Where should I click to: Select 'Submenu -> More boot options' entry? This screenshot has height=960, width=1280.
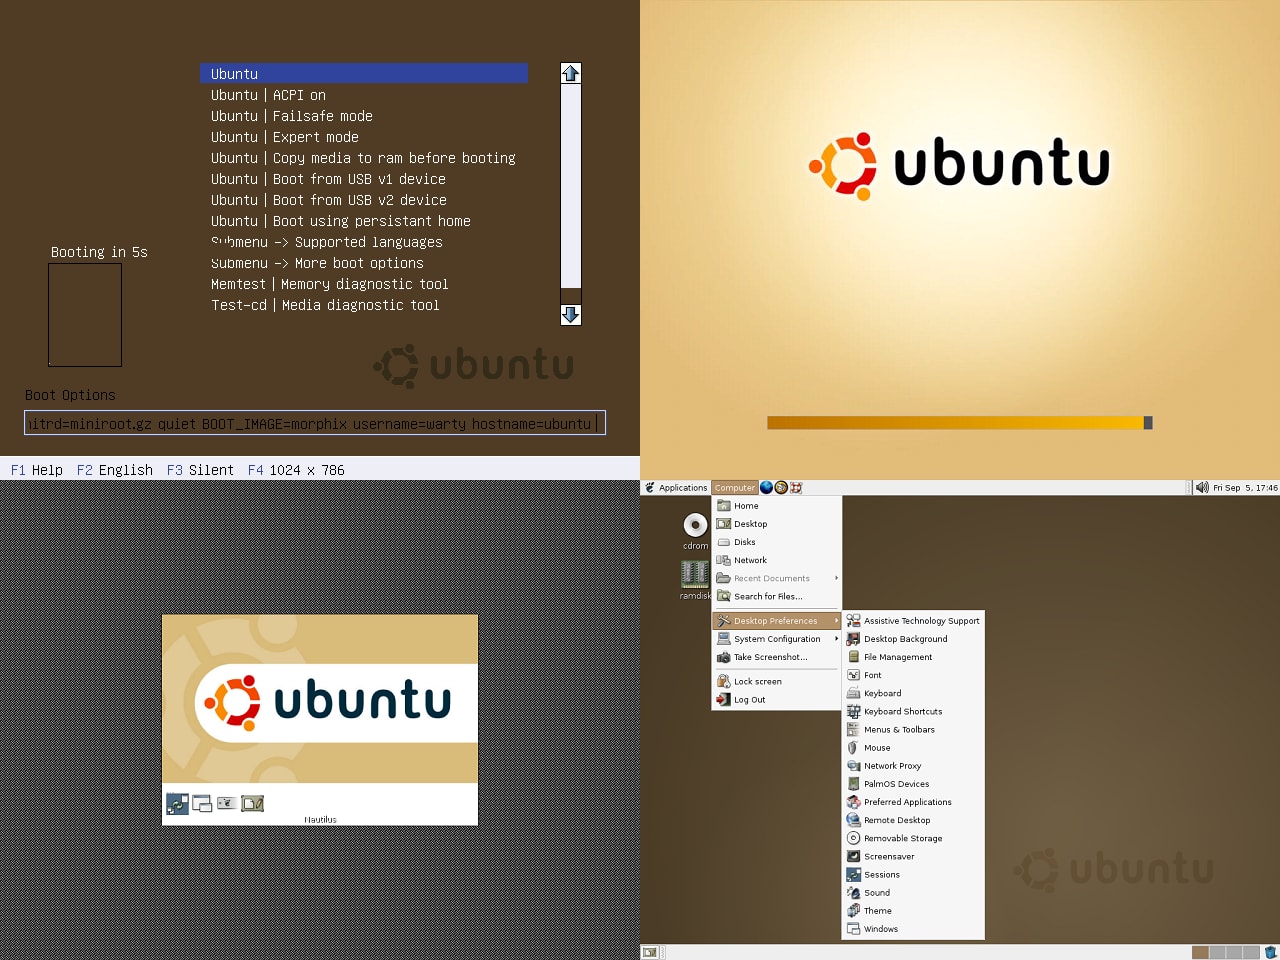point(317,263)
